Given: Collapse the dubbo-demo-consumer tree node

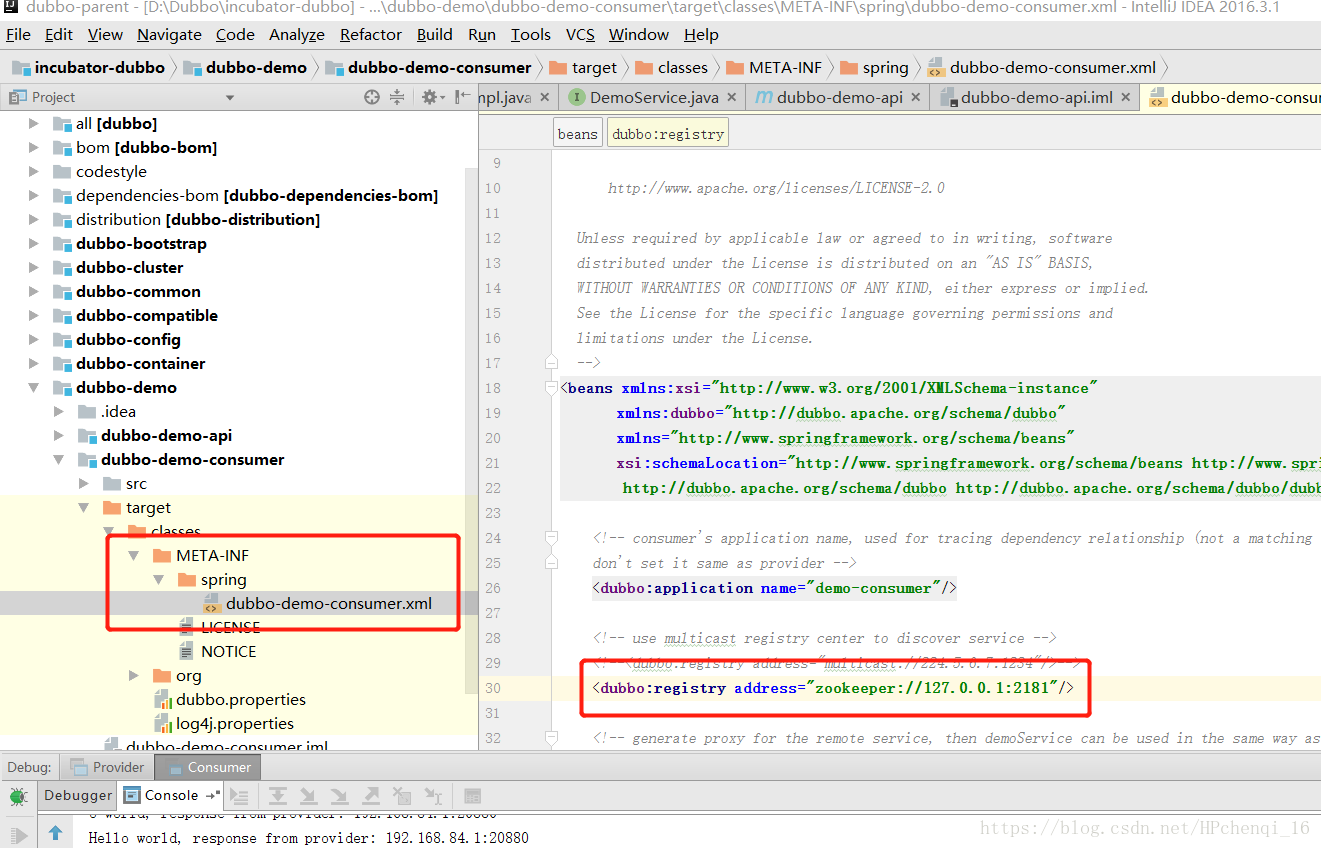Looking at the screenshot, I should 59,460.
